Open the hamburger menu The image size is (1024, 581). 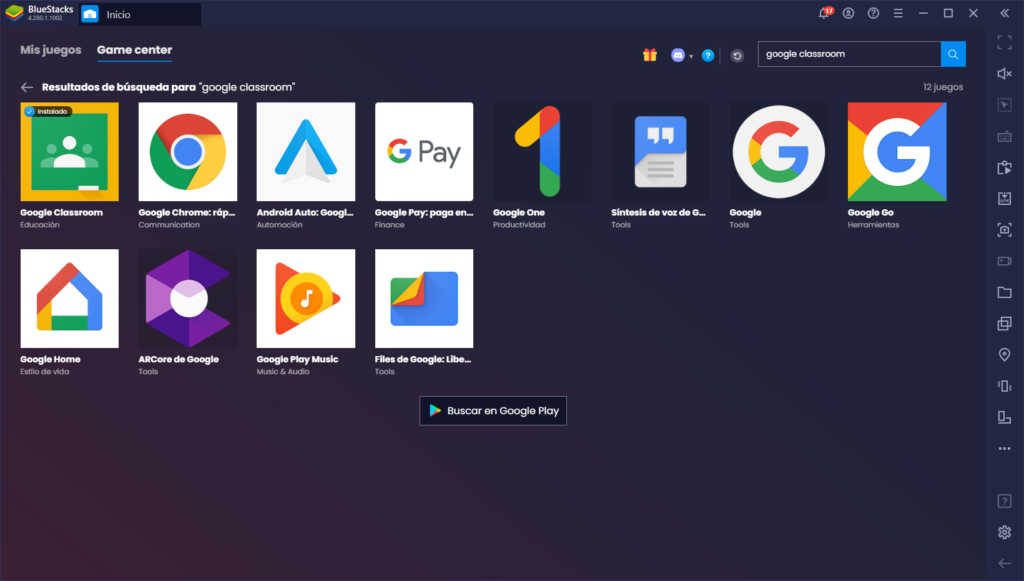tap(897, 13)
